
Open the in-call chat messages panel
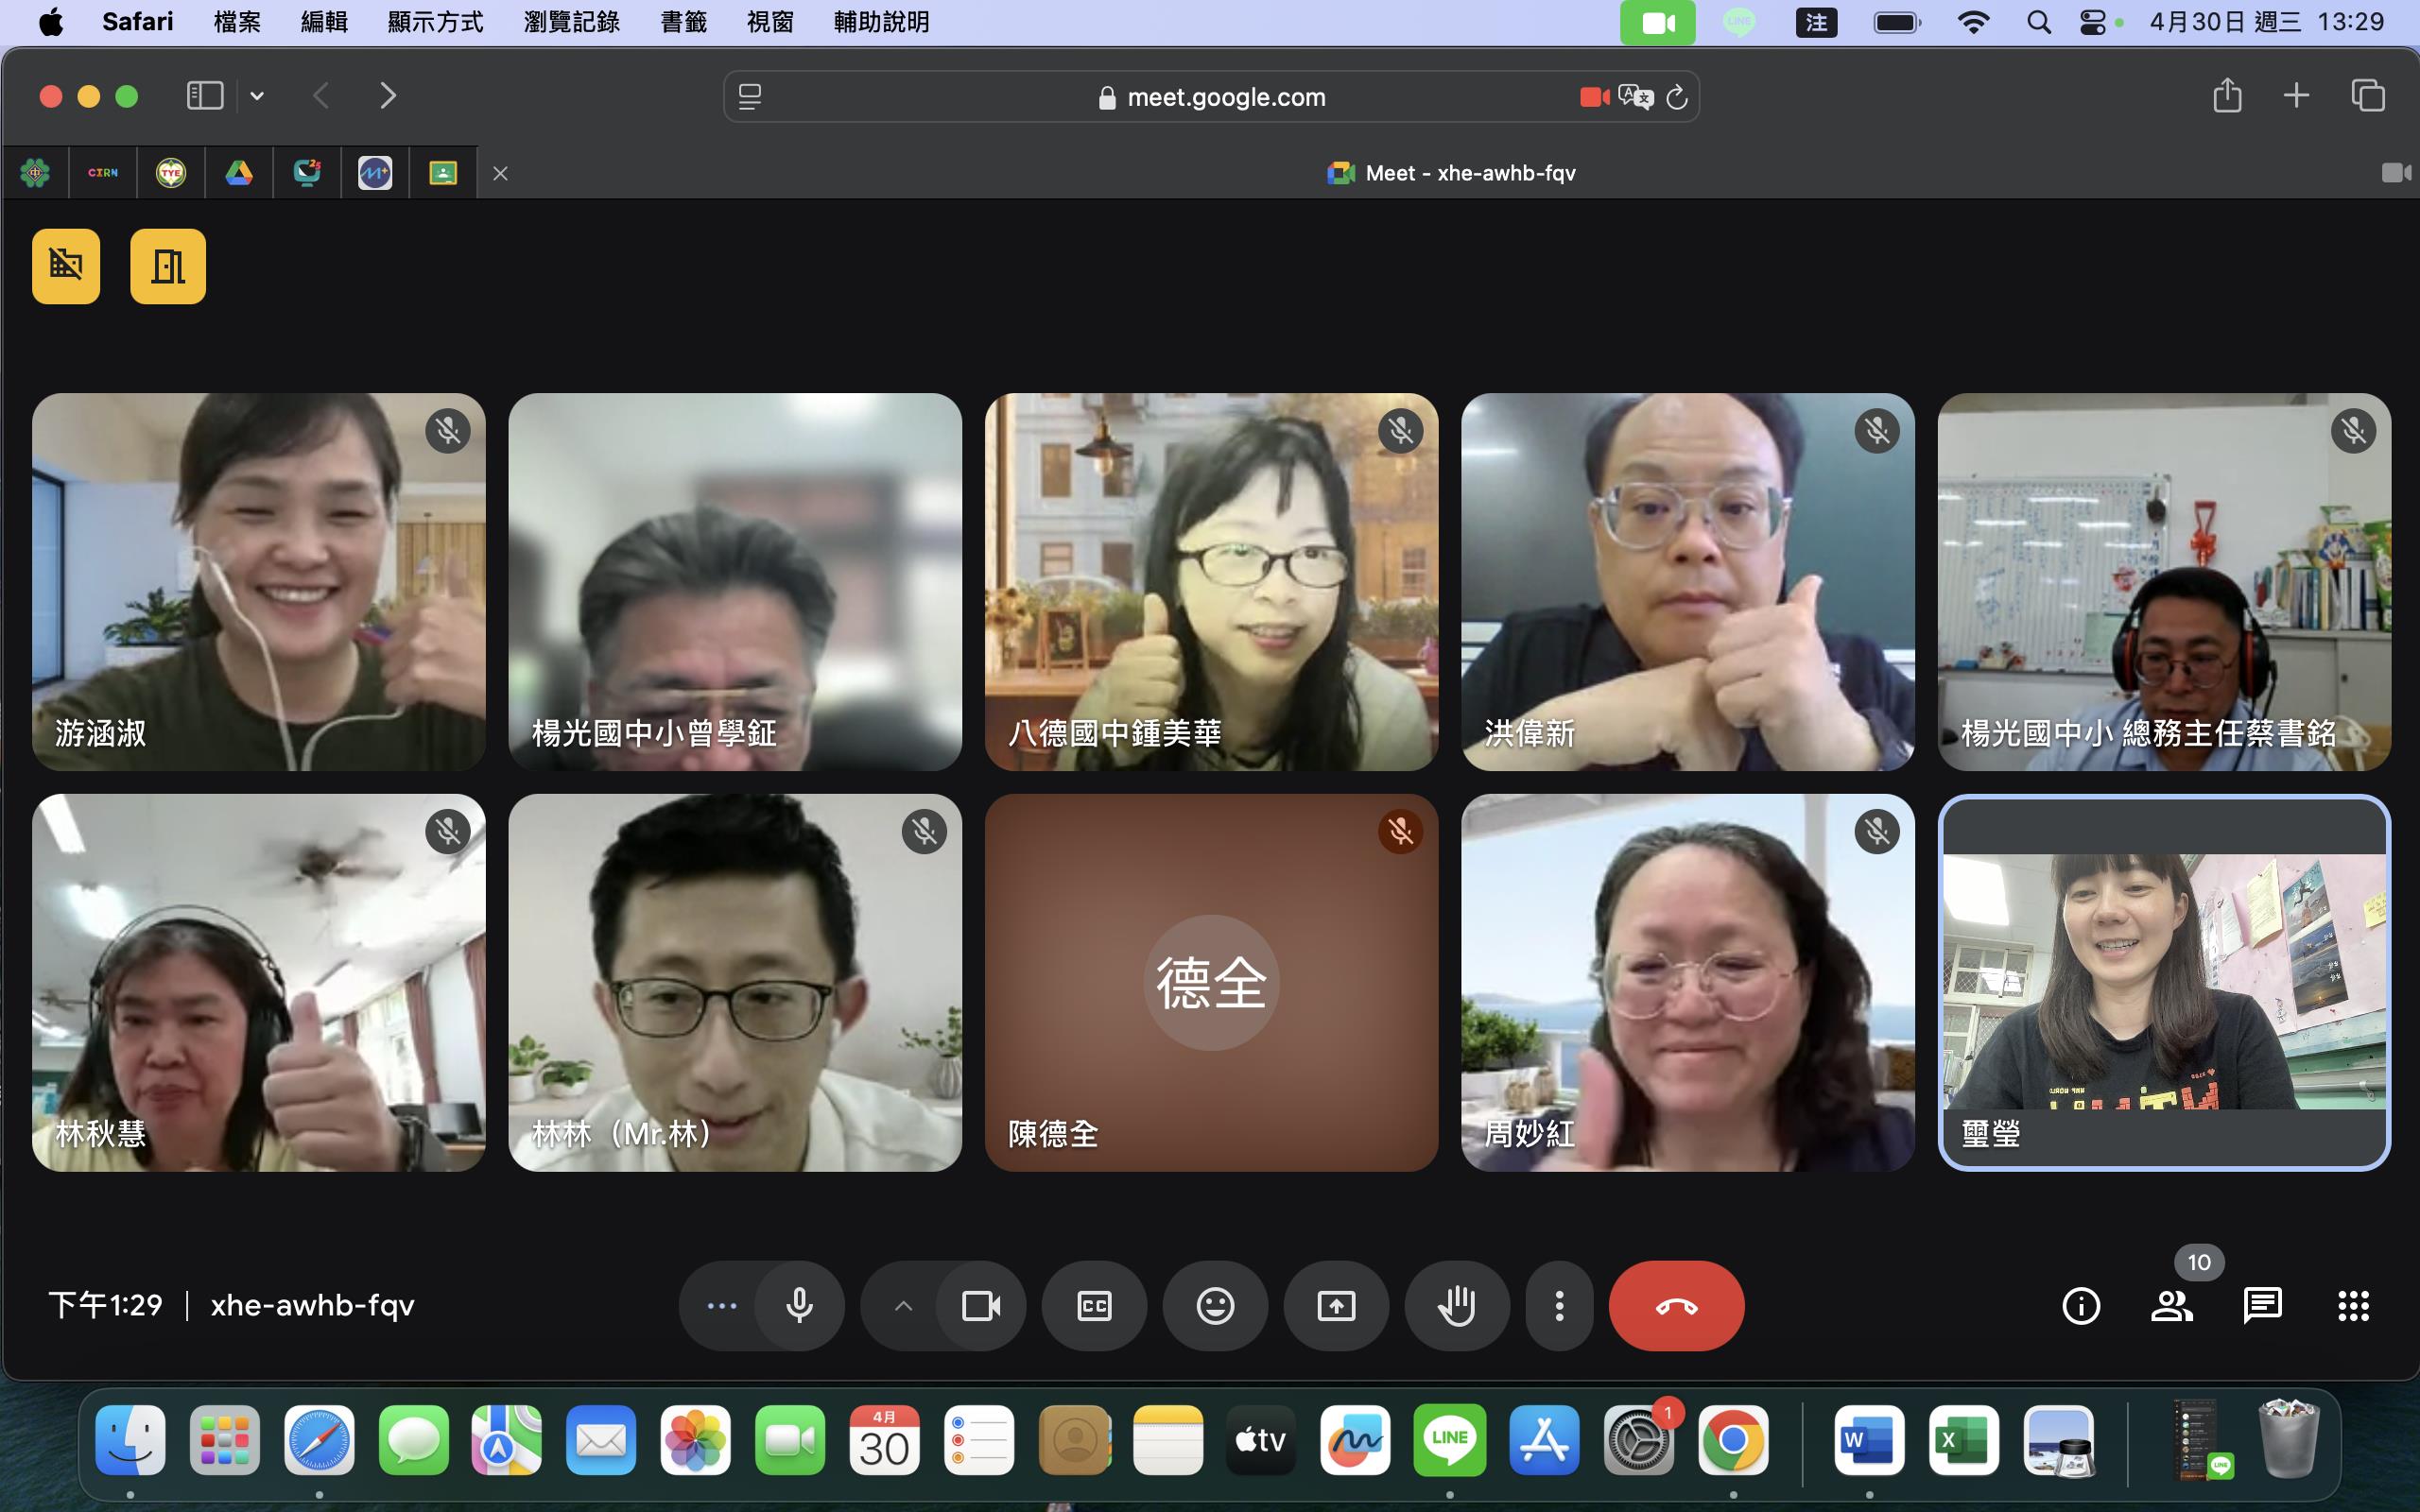point(2262,1305)
